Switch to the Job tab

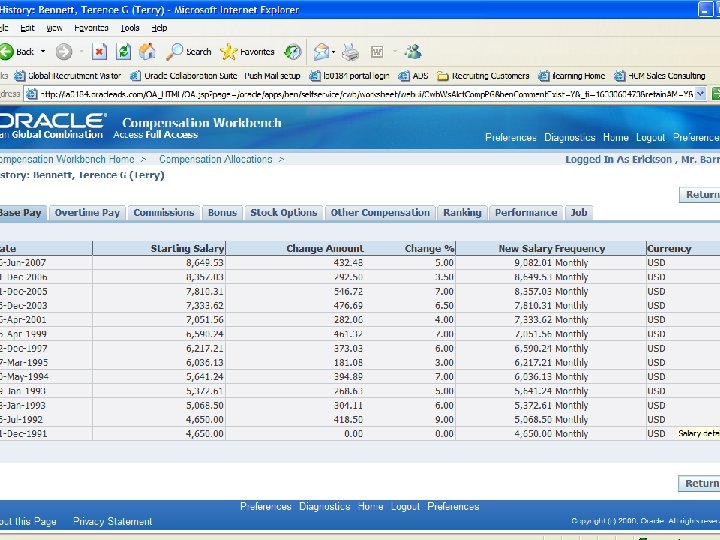coord(579,213)
